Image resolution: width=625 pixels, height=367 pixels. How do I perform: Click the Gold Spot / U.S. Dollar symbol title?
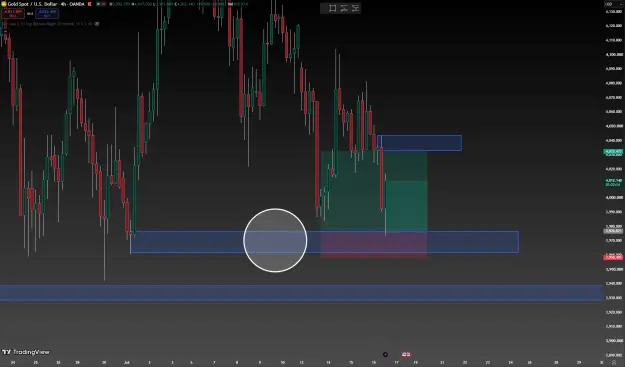point(46,4)
